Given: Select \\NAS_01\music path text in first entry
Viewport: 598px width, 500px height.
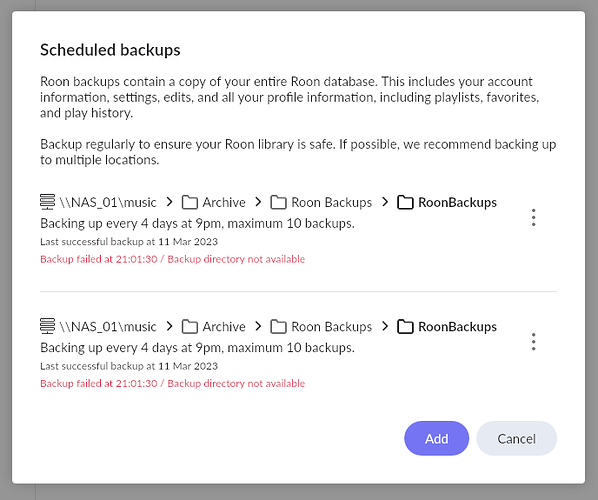Looking at the screenshot, I should click(108, 203).
